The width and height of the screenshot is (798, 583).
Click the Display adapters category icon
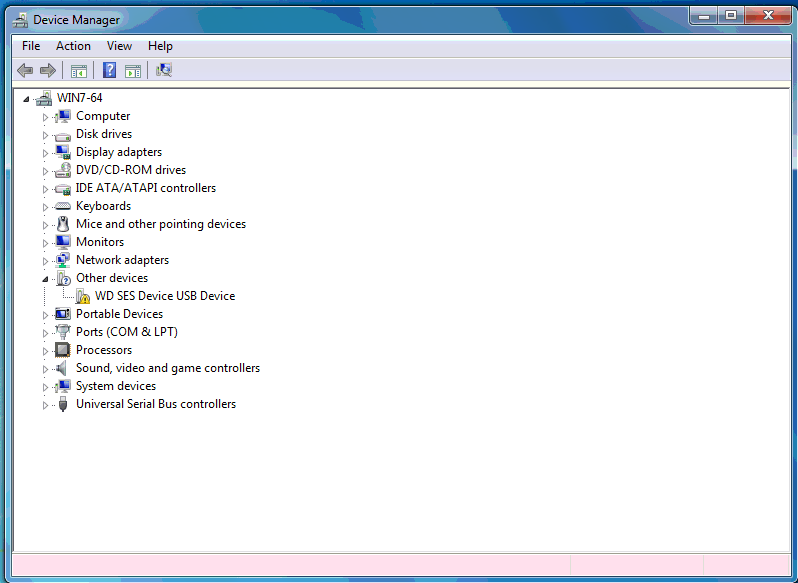63,152
